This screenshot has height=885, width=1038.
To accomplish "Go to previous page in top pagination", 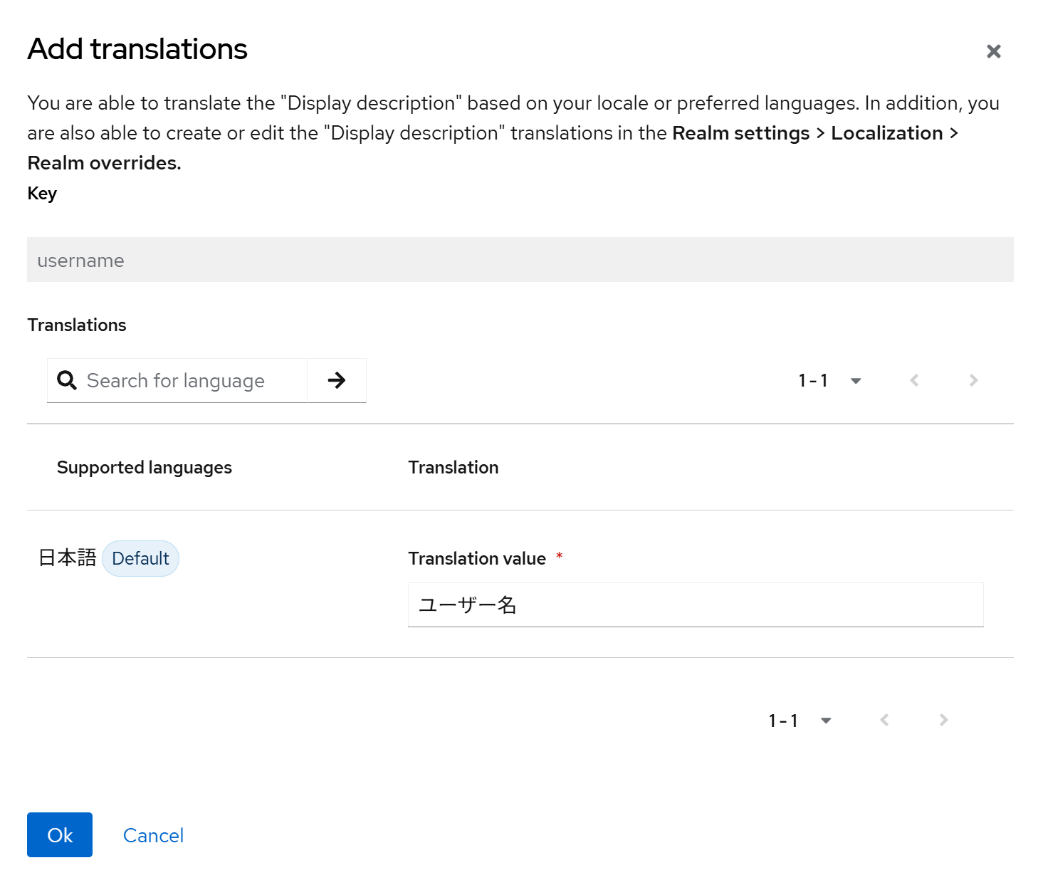I will pos(914,381).
